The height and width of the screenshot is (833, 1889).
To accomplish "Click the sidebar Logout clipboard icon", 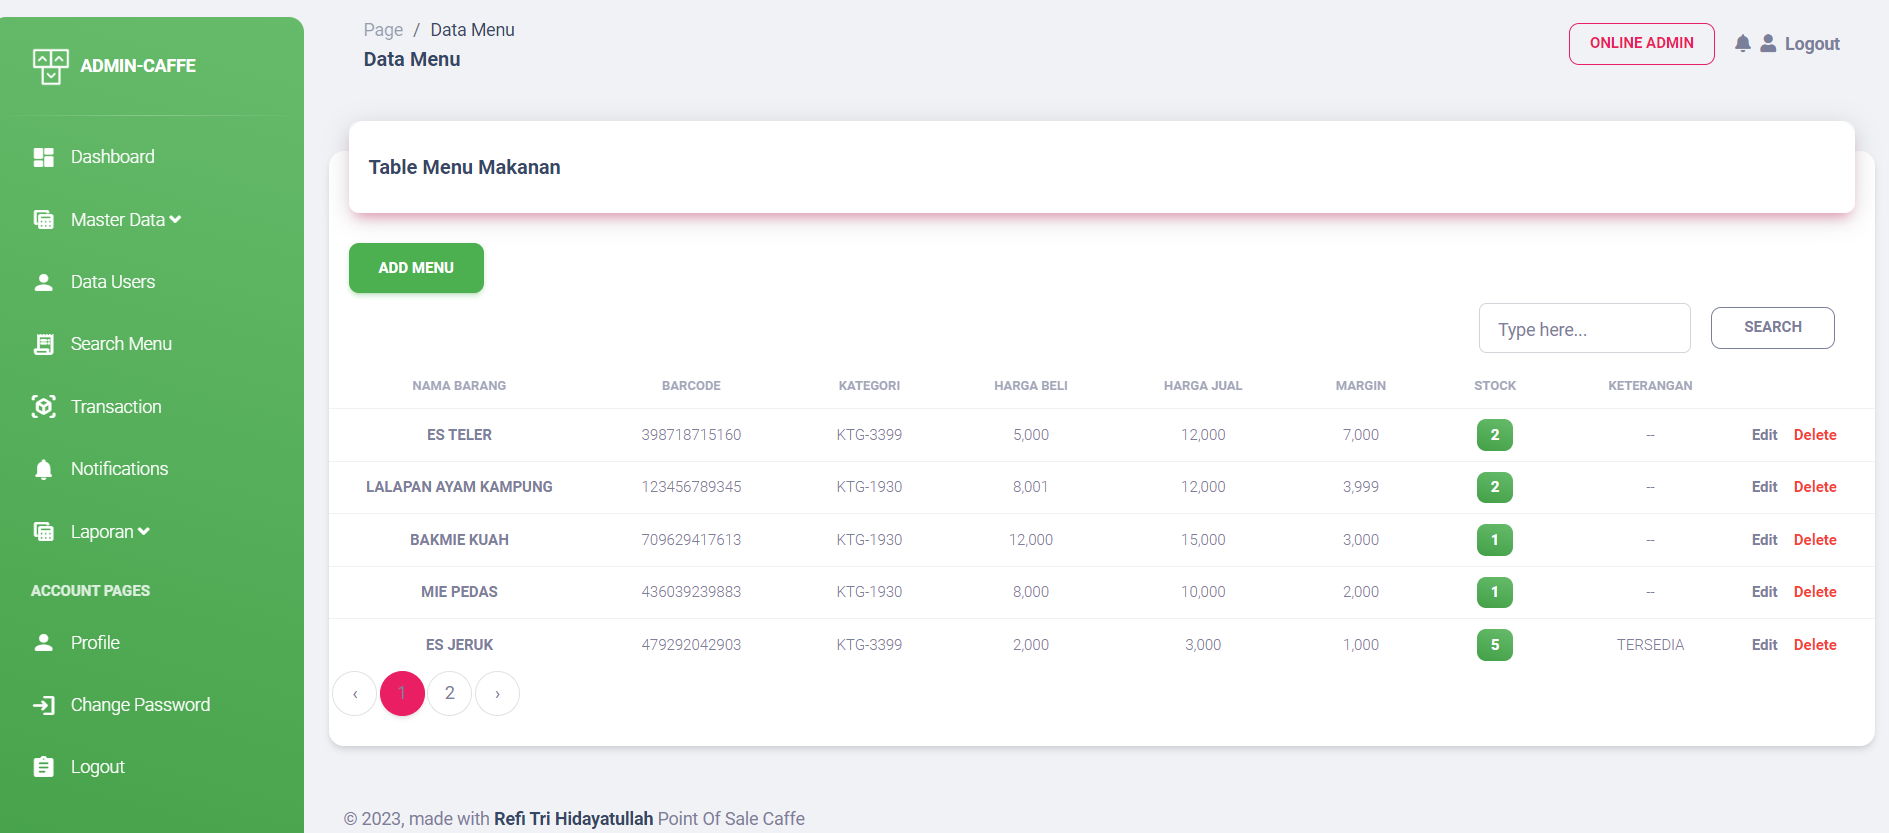I will click(x=43, y=767).
